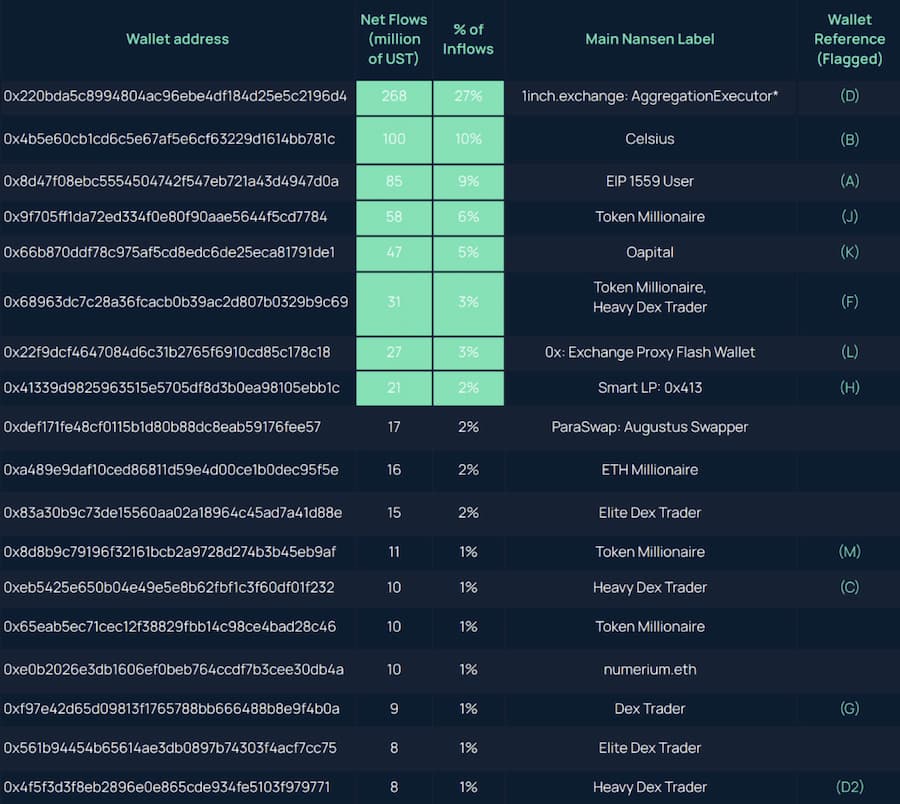The width and height of the screenshot is (900, 804).
Task: Click the 0x: Exchange Proxy Flash Wallet label
Action: 650,352
